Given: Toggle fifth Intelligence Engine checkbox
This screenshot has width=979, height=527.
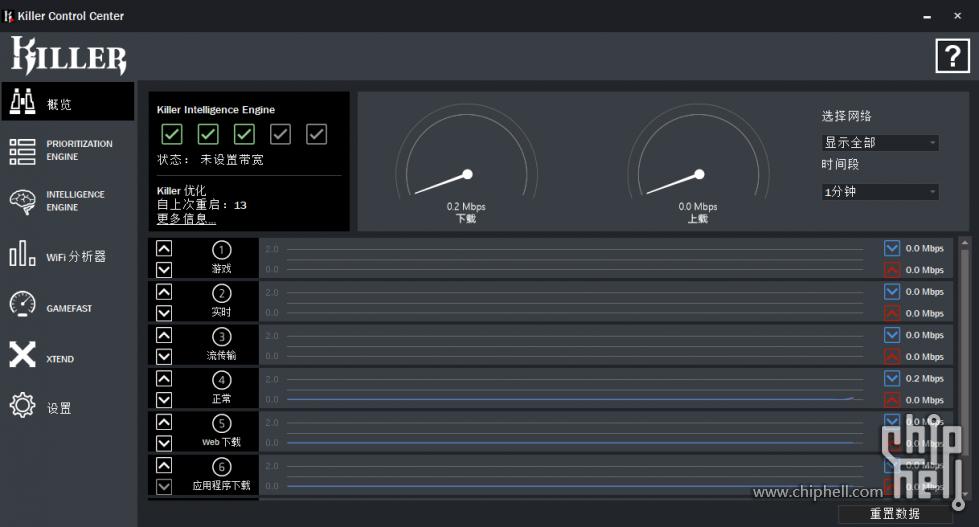Looking at the screenshot, I should coord(317,134).
